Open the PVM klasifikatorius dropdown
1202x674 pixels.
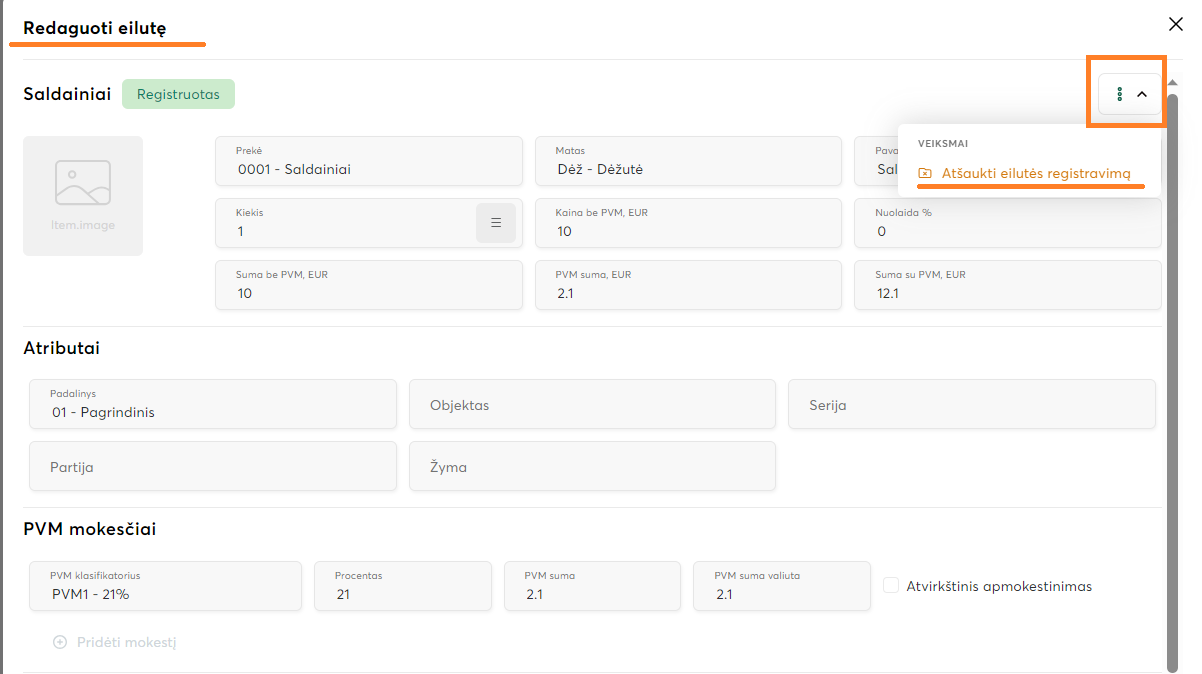(x=165, y=586)
